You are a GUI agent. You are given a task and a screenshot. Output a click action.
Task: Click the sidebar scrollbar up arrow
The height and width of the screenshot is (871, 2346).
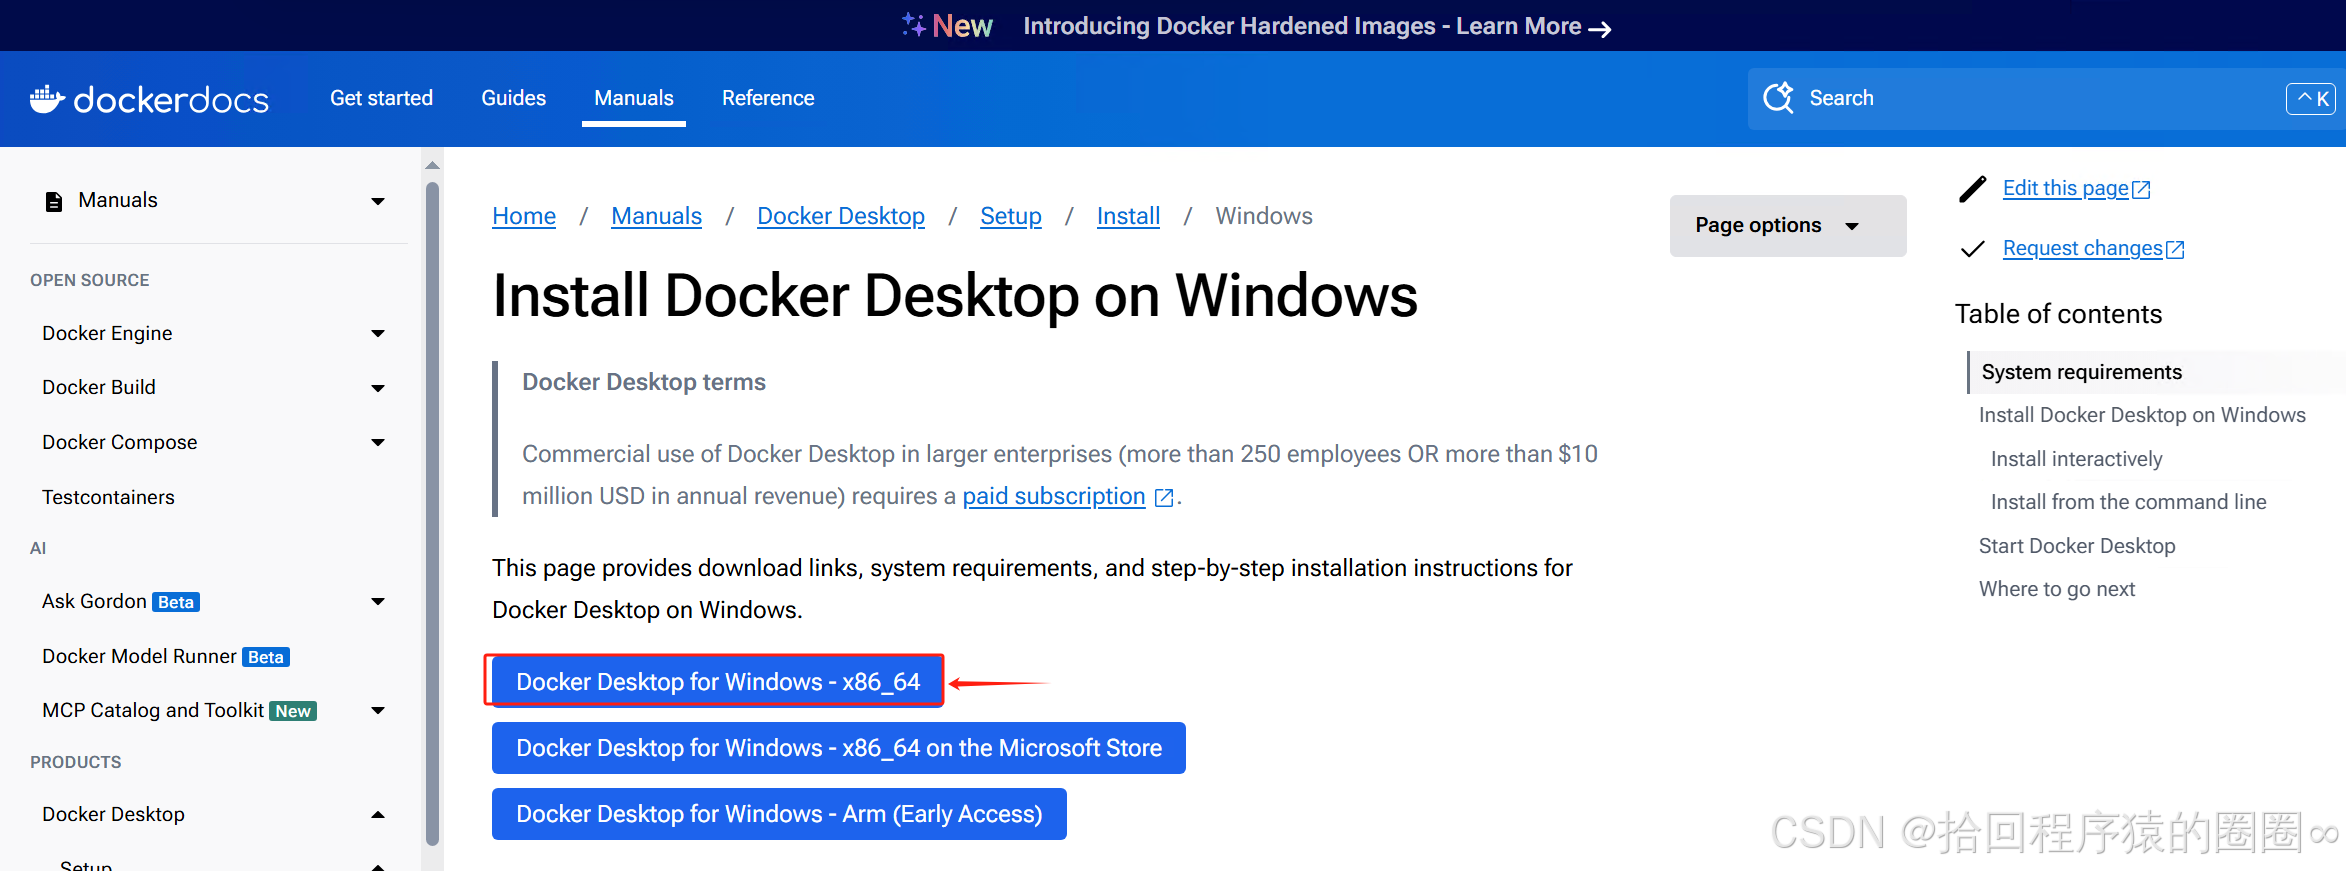click(x=432, y=165)
